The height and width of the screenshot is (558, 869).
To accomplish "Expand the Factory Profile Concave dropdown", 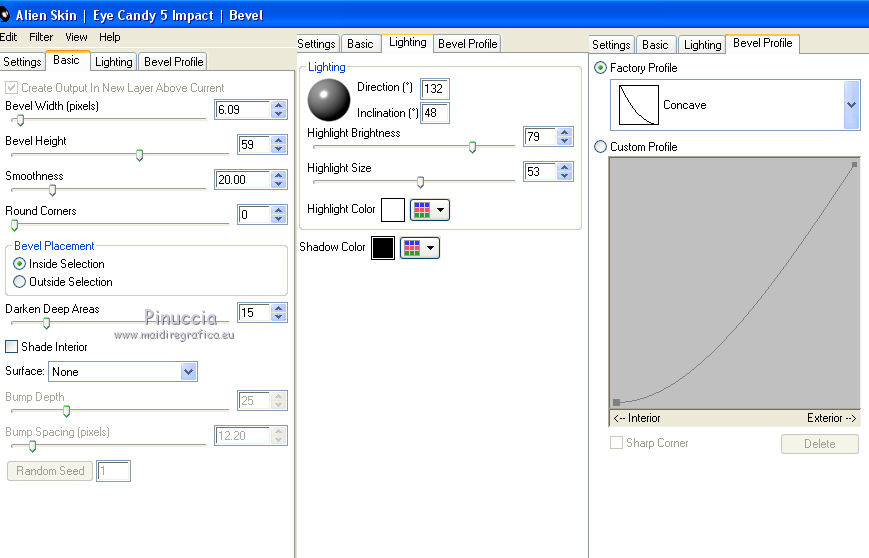I will pos(851,105).
